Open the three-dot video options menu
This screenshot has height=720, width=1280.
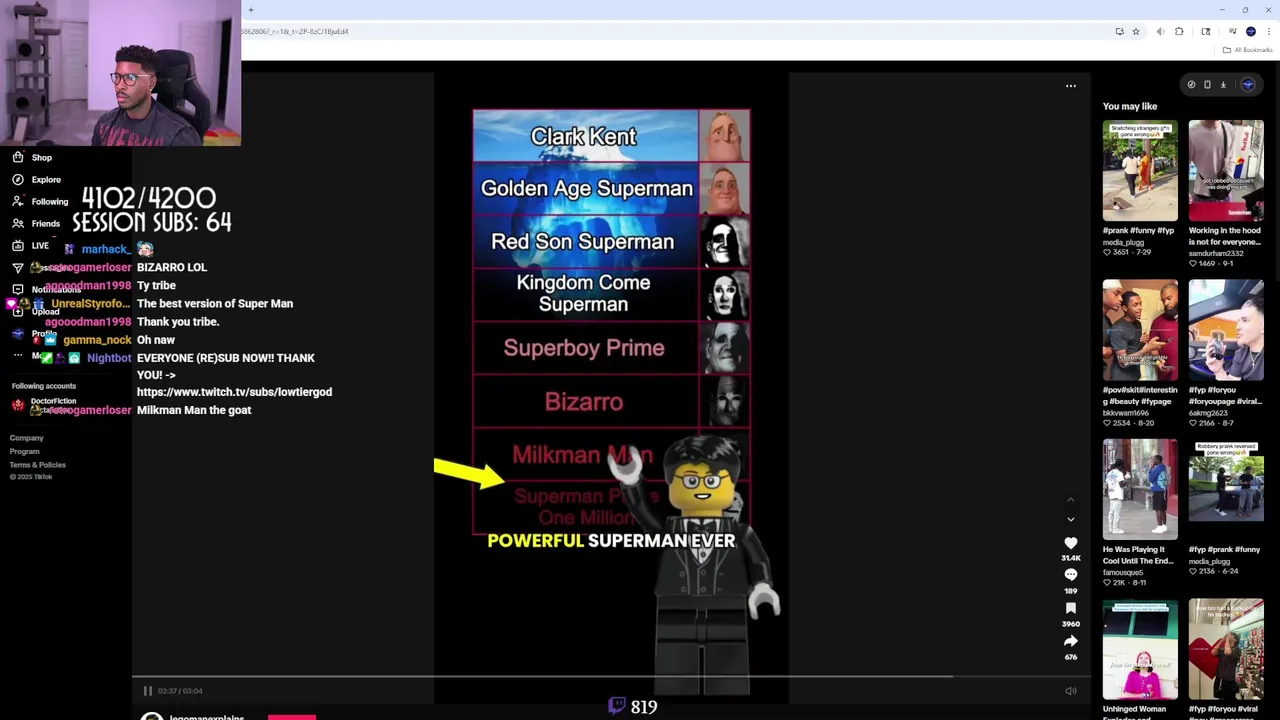pos(1071,86)
